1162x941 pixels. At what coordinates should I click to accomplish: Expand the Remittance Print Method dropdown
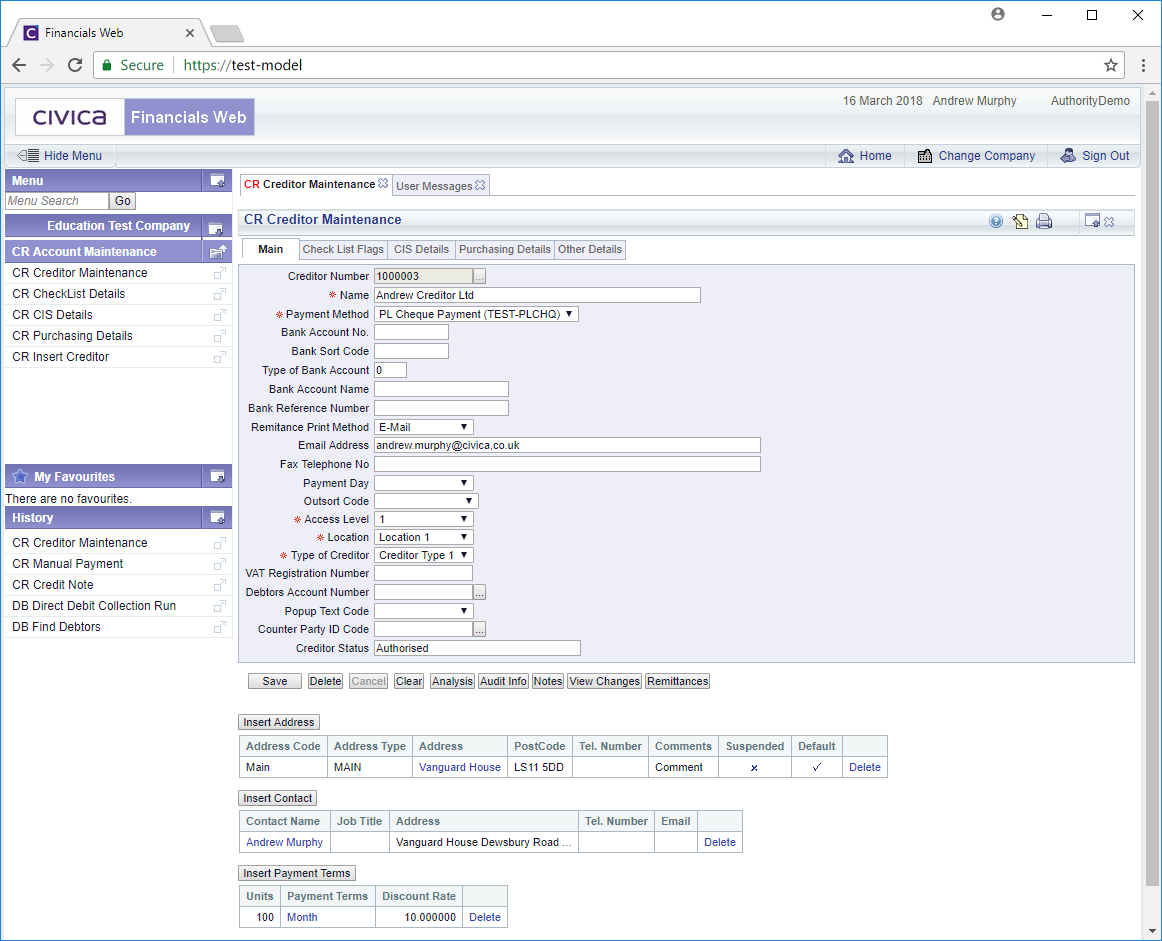424,427
